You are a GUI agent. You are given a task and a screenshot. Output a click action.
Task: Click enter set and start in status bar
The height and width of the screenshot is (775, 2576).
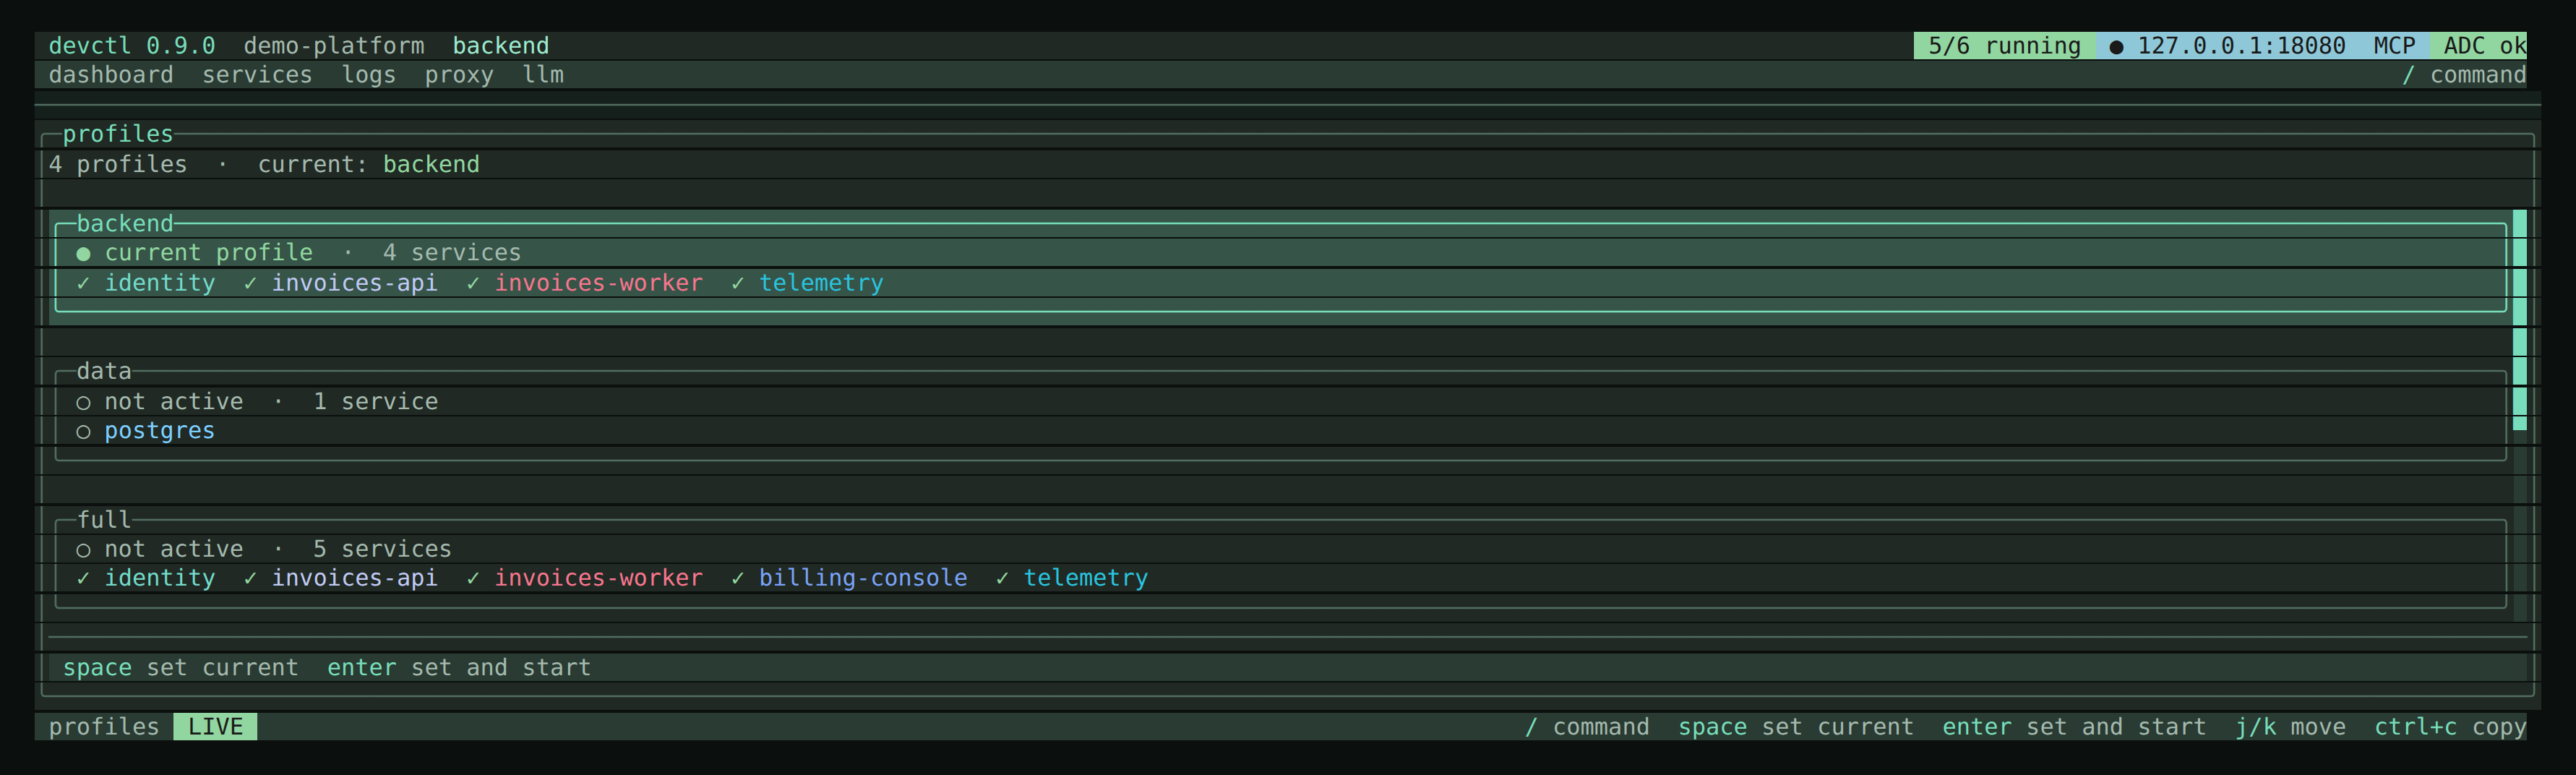point(2074,727)
